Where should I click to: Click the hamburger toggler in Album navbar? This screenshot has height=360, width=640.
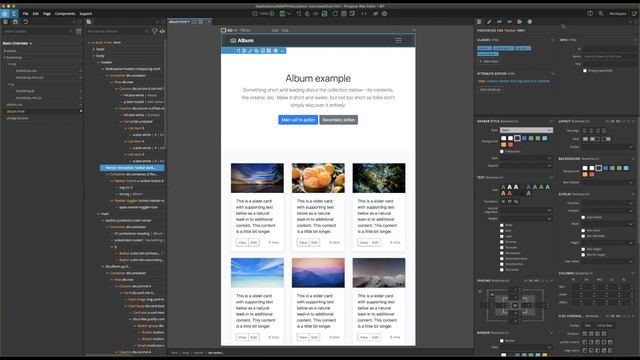398,40
